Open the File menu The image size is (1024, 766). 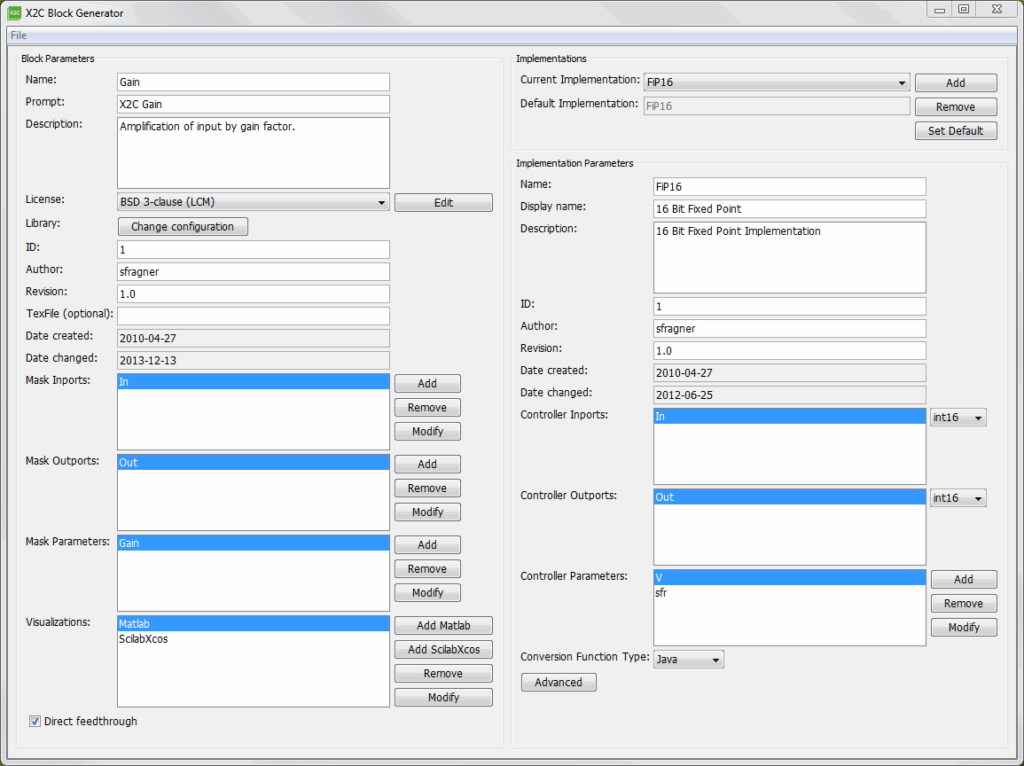pyautogui.click(x=19, y=35)
